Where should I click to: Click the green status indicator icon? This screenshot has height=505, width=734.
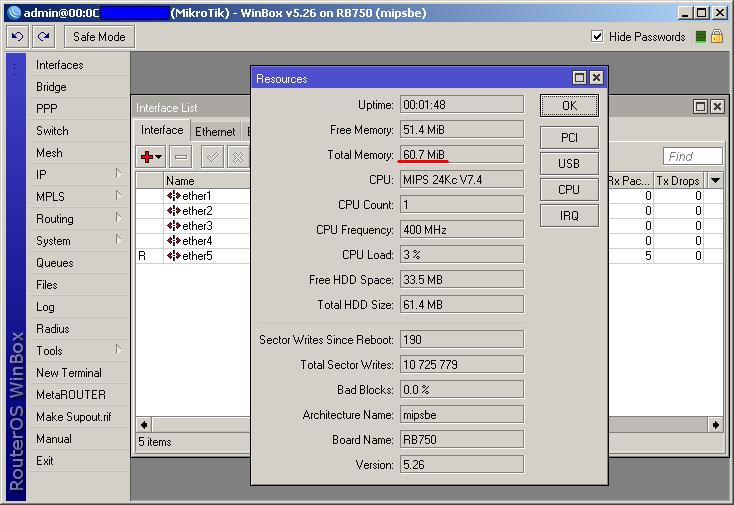[x=700, y=37]
